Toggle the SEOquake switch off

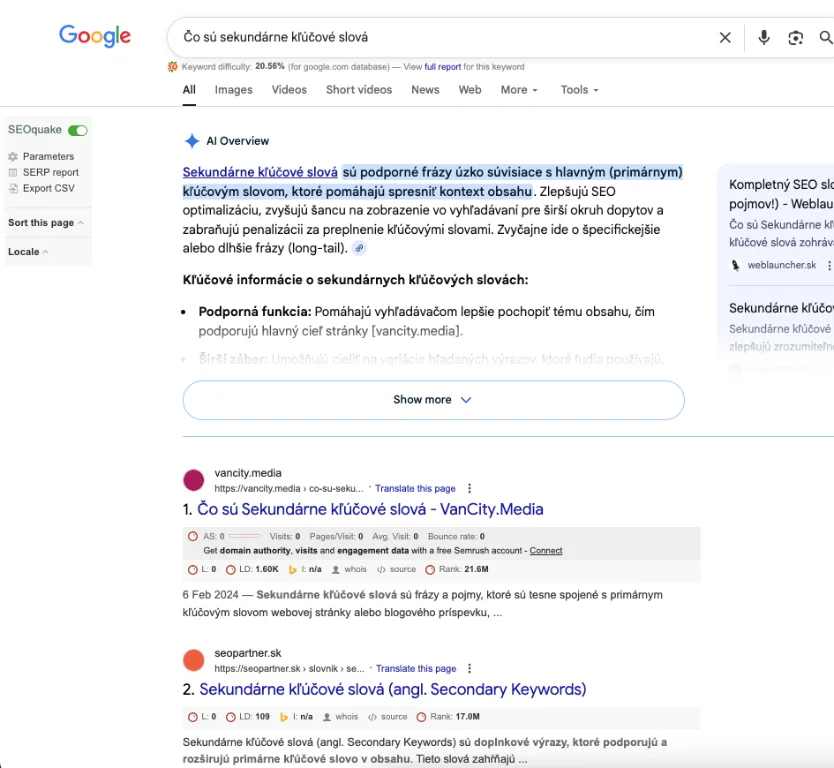pyautogui.click(x=77, y=130)
